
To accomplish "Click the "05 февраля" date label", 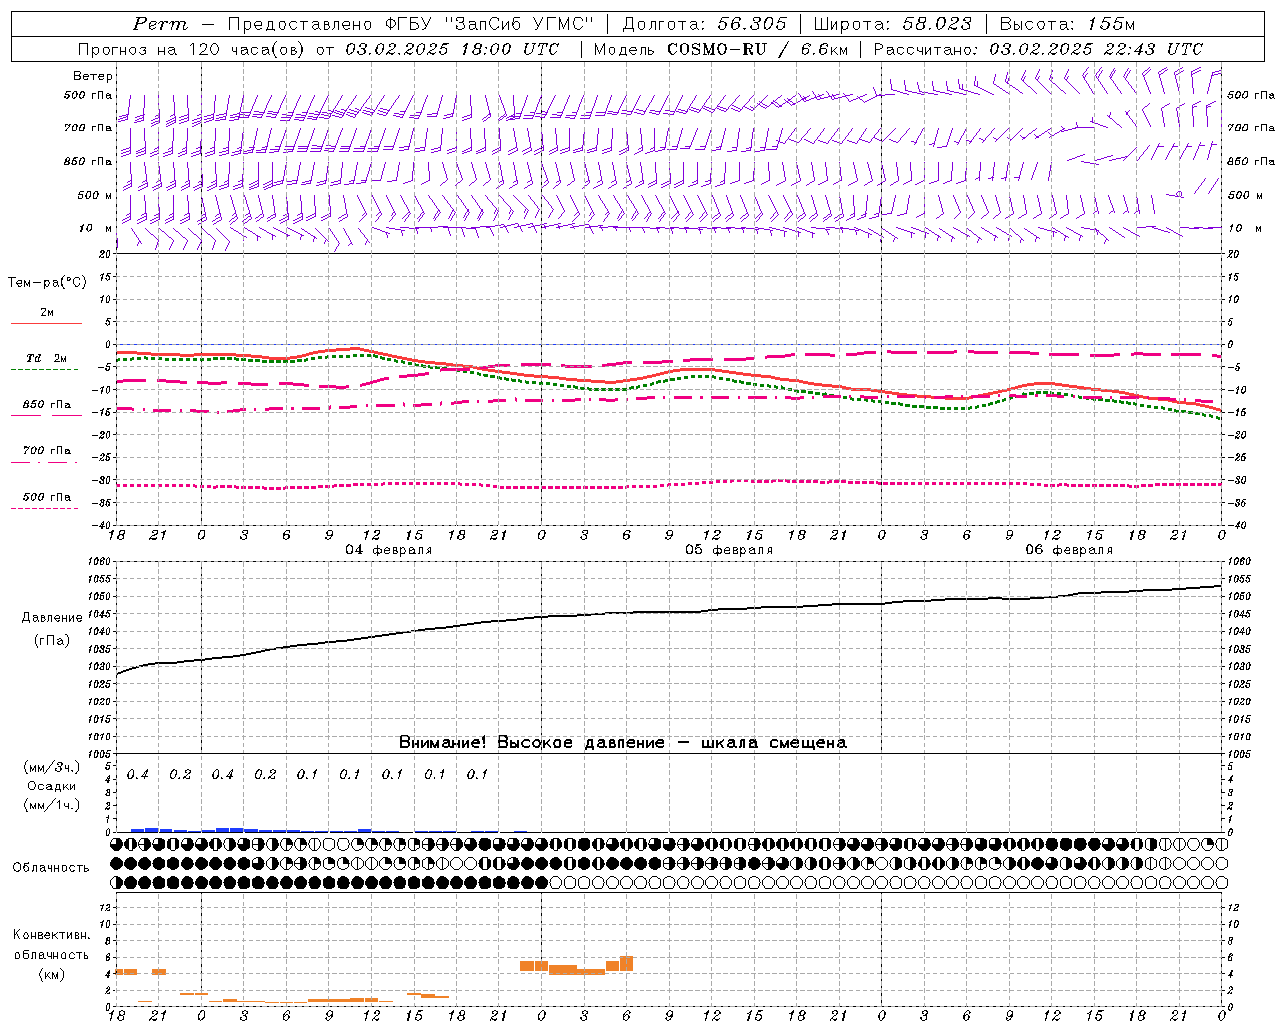I will click(x=729, y=550).
